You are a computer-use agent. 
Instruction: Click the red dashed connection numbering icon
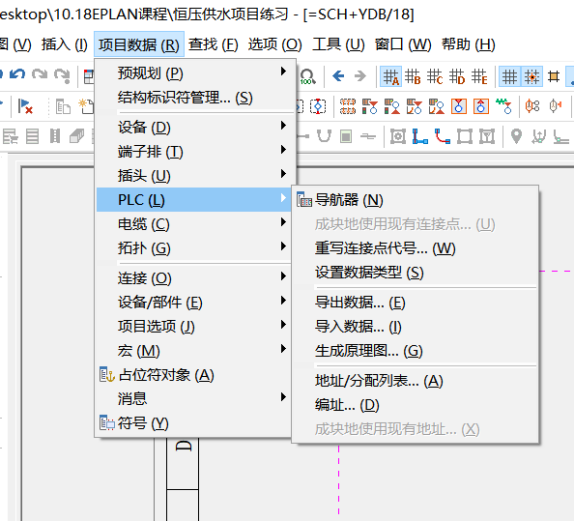tap(348, 107)
